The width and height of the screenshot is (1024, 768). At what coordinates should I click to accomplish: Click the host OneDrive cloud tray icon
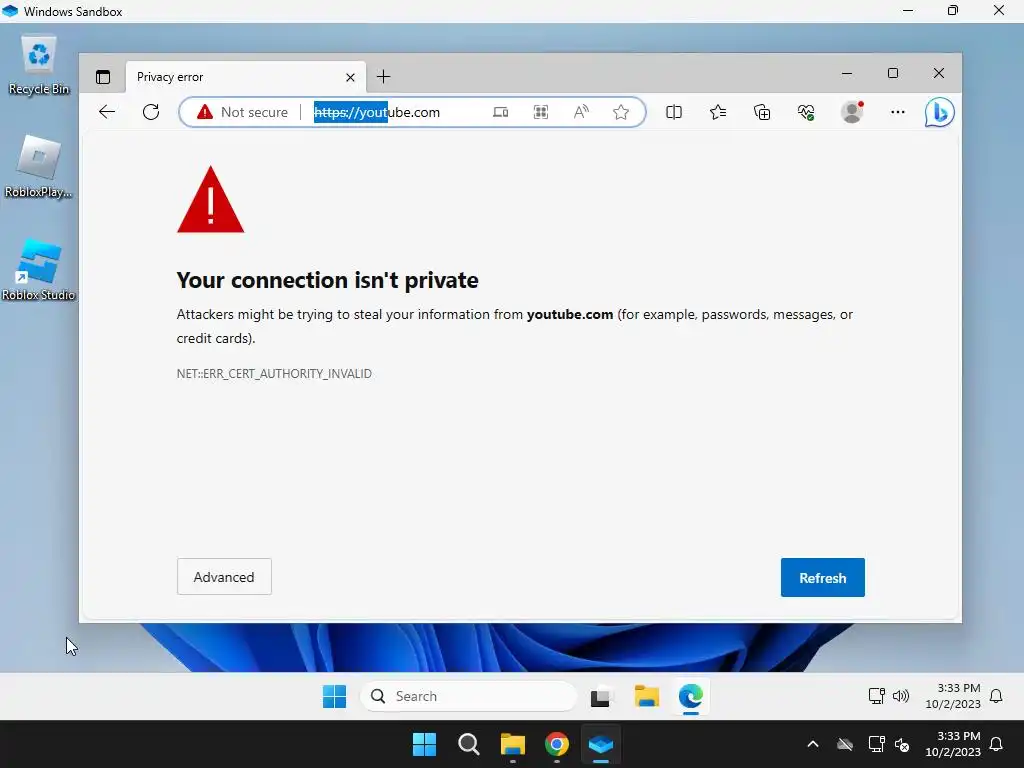click(x=845, y=744)
